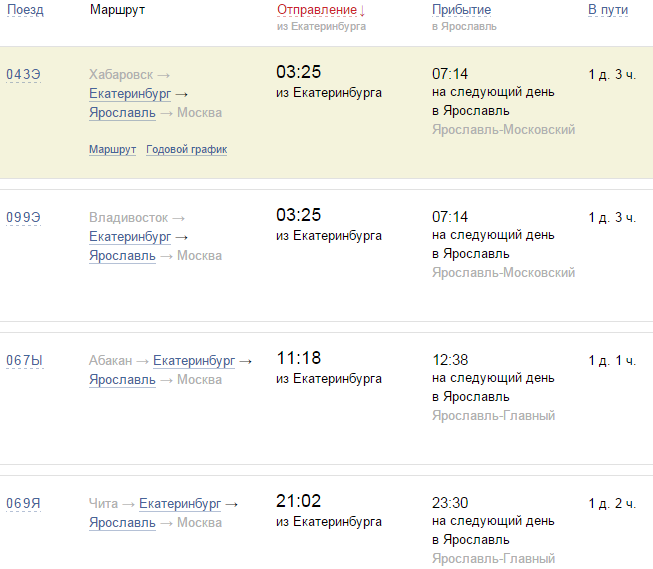Click Екатеринбург in the Абакан route
Viewport: 653px width, 569px height.
(194, 360)
